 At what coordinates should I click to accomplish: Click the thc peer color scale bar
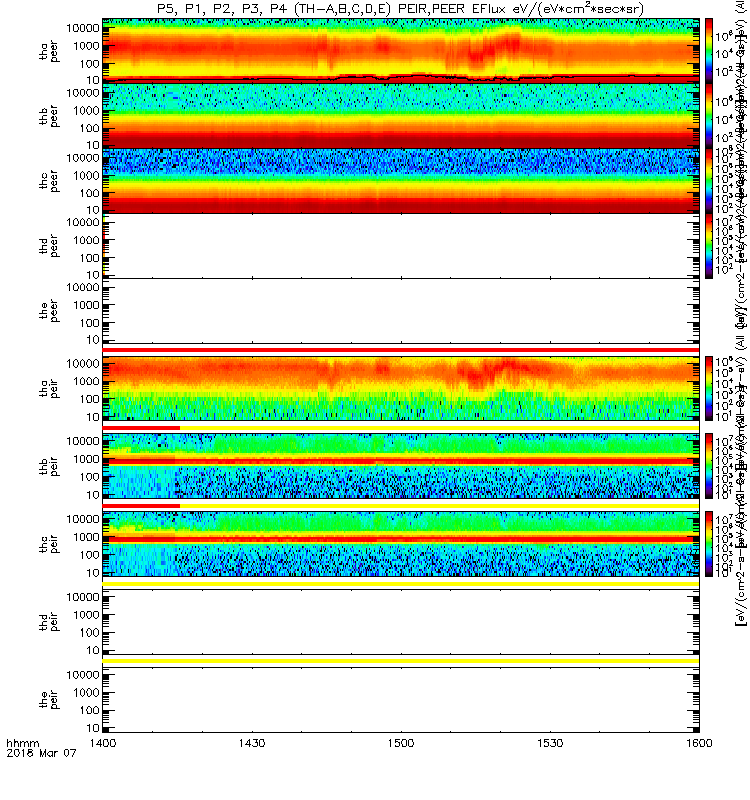(x=709, y=181)
